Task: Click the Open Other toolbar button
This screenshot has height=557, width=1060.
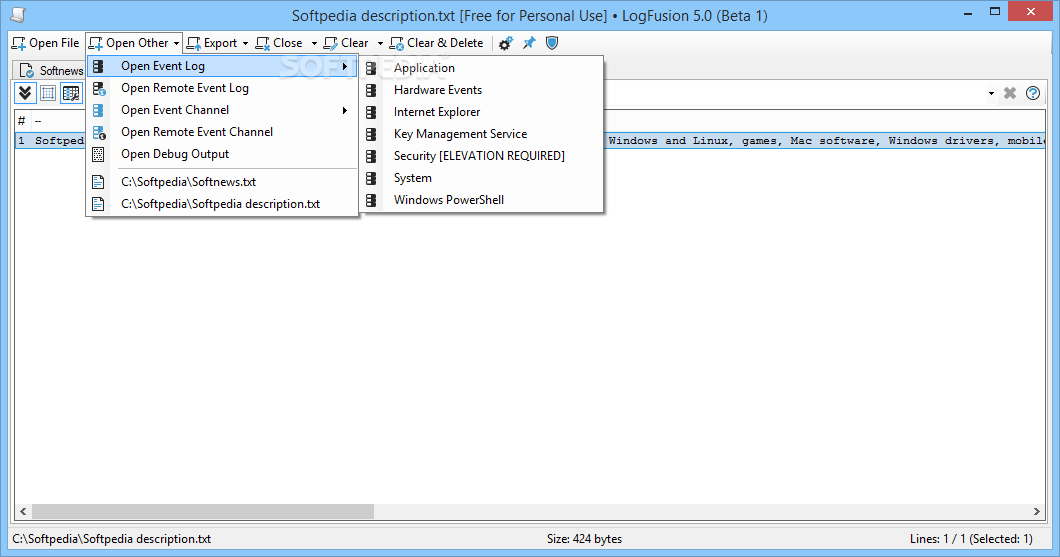Action: tap(129, 43)
